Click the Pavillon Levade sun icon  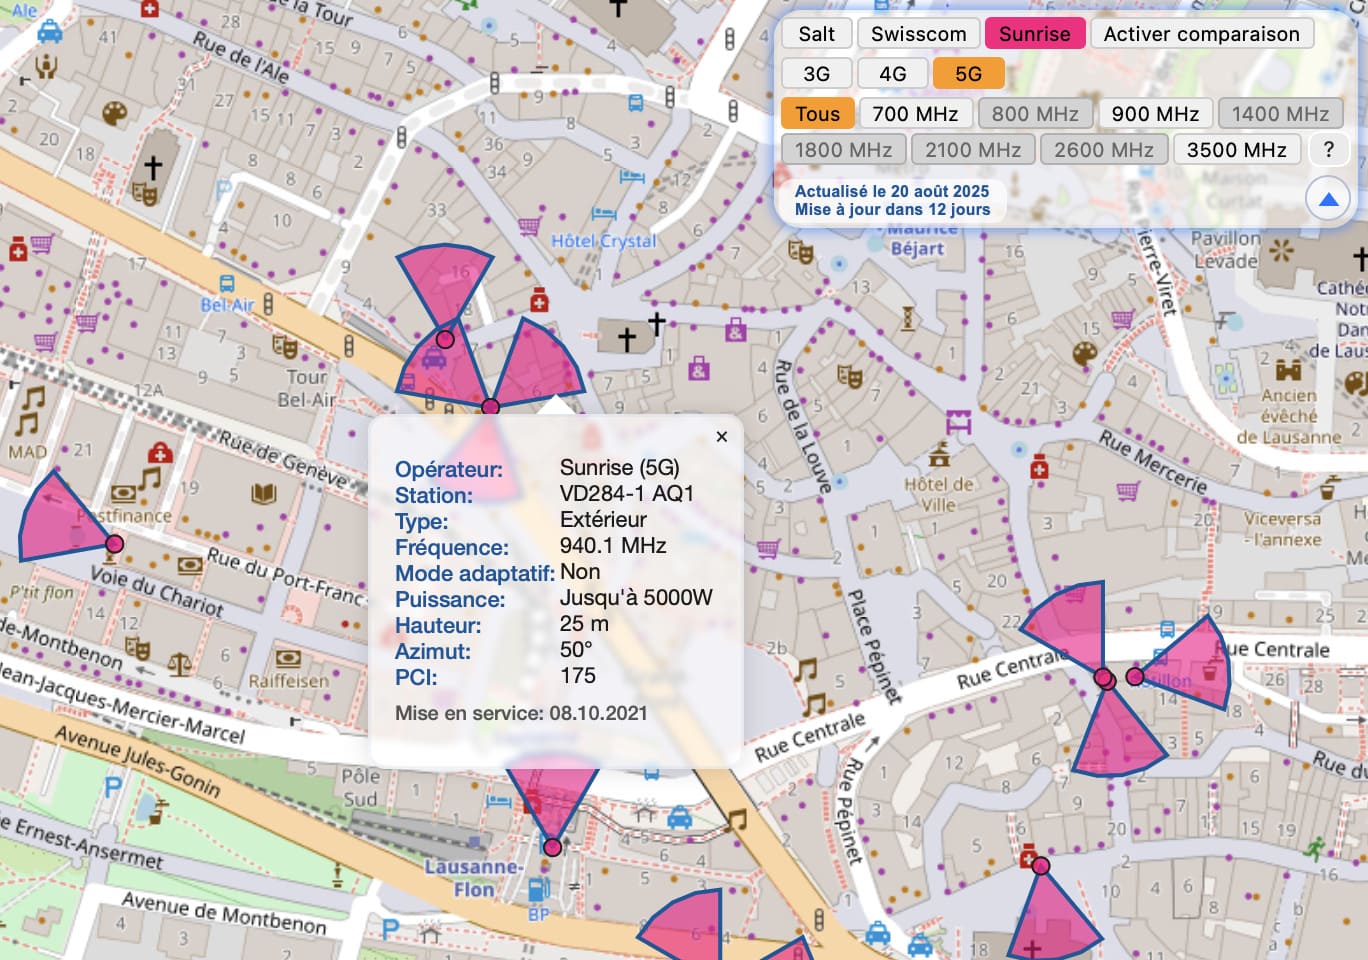(1281, 249)
